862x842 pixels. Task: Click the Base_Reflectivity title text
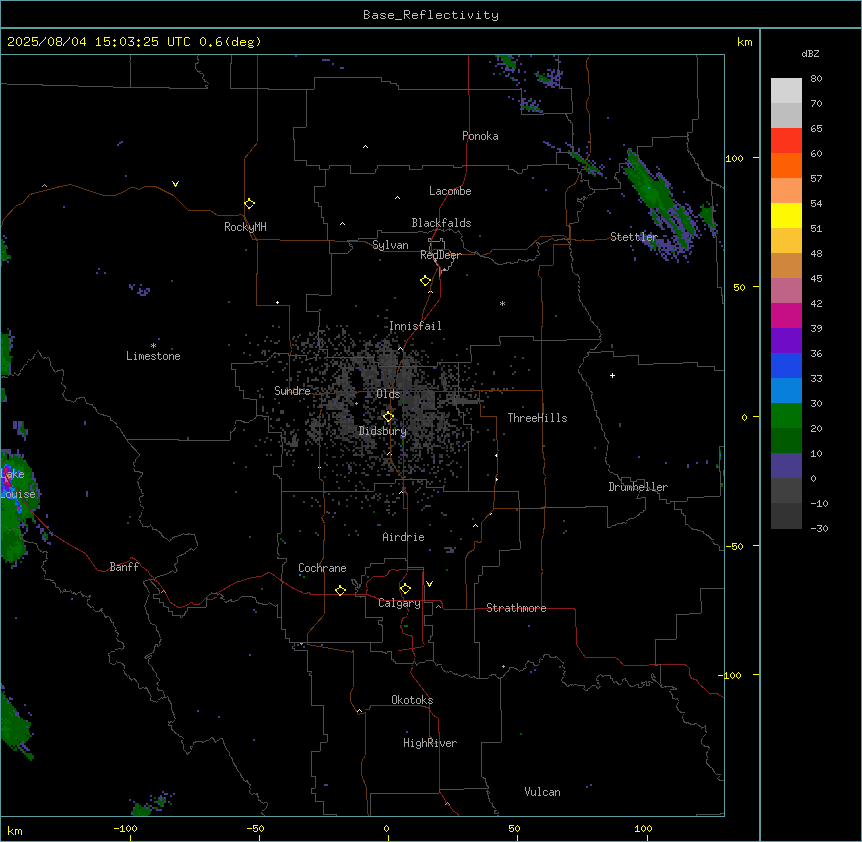tap(431, 15)
